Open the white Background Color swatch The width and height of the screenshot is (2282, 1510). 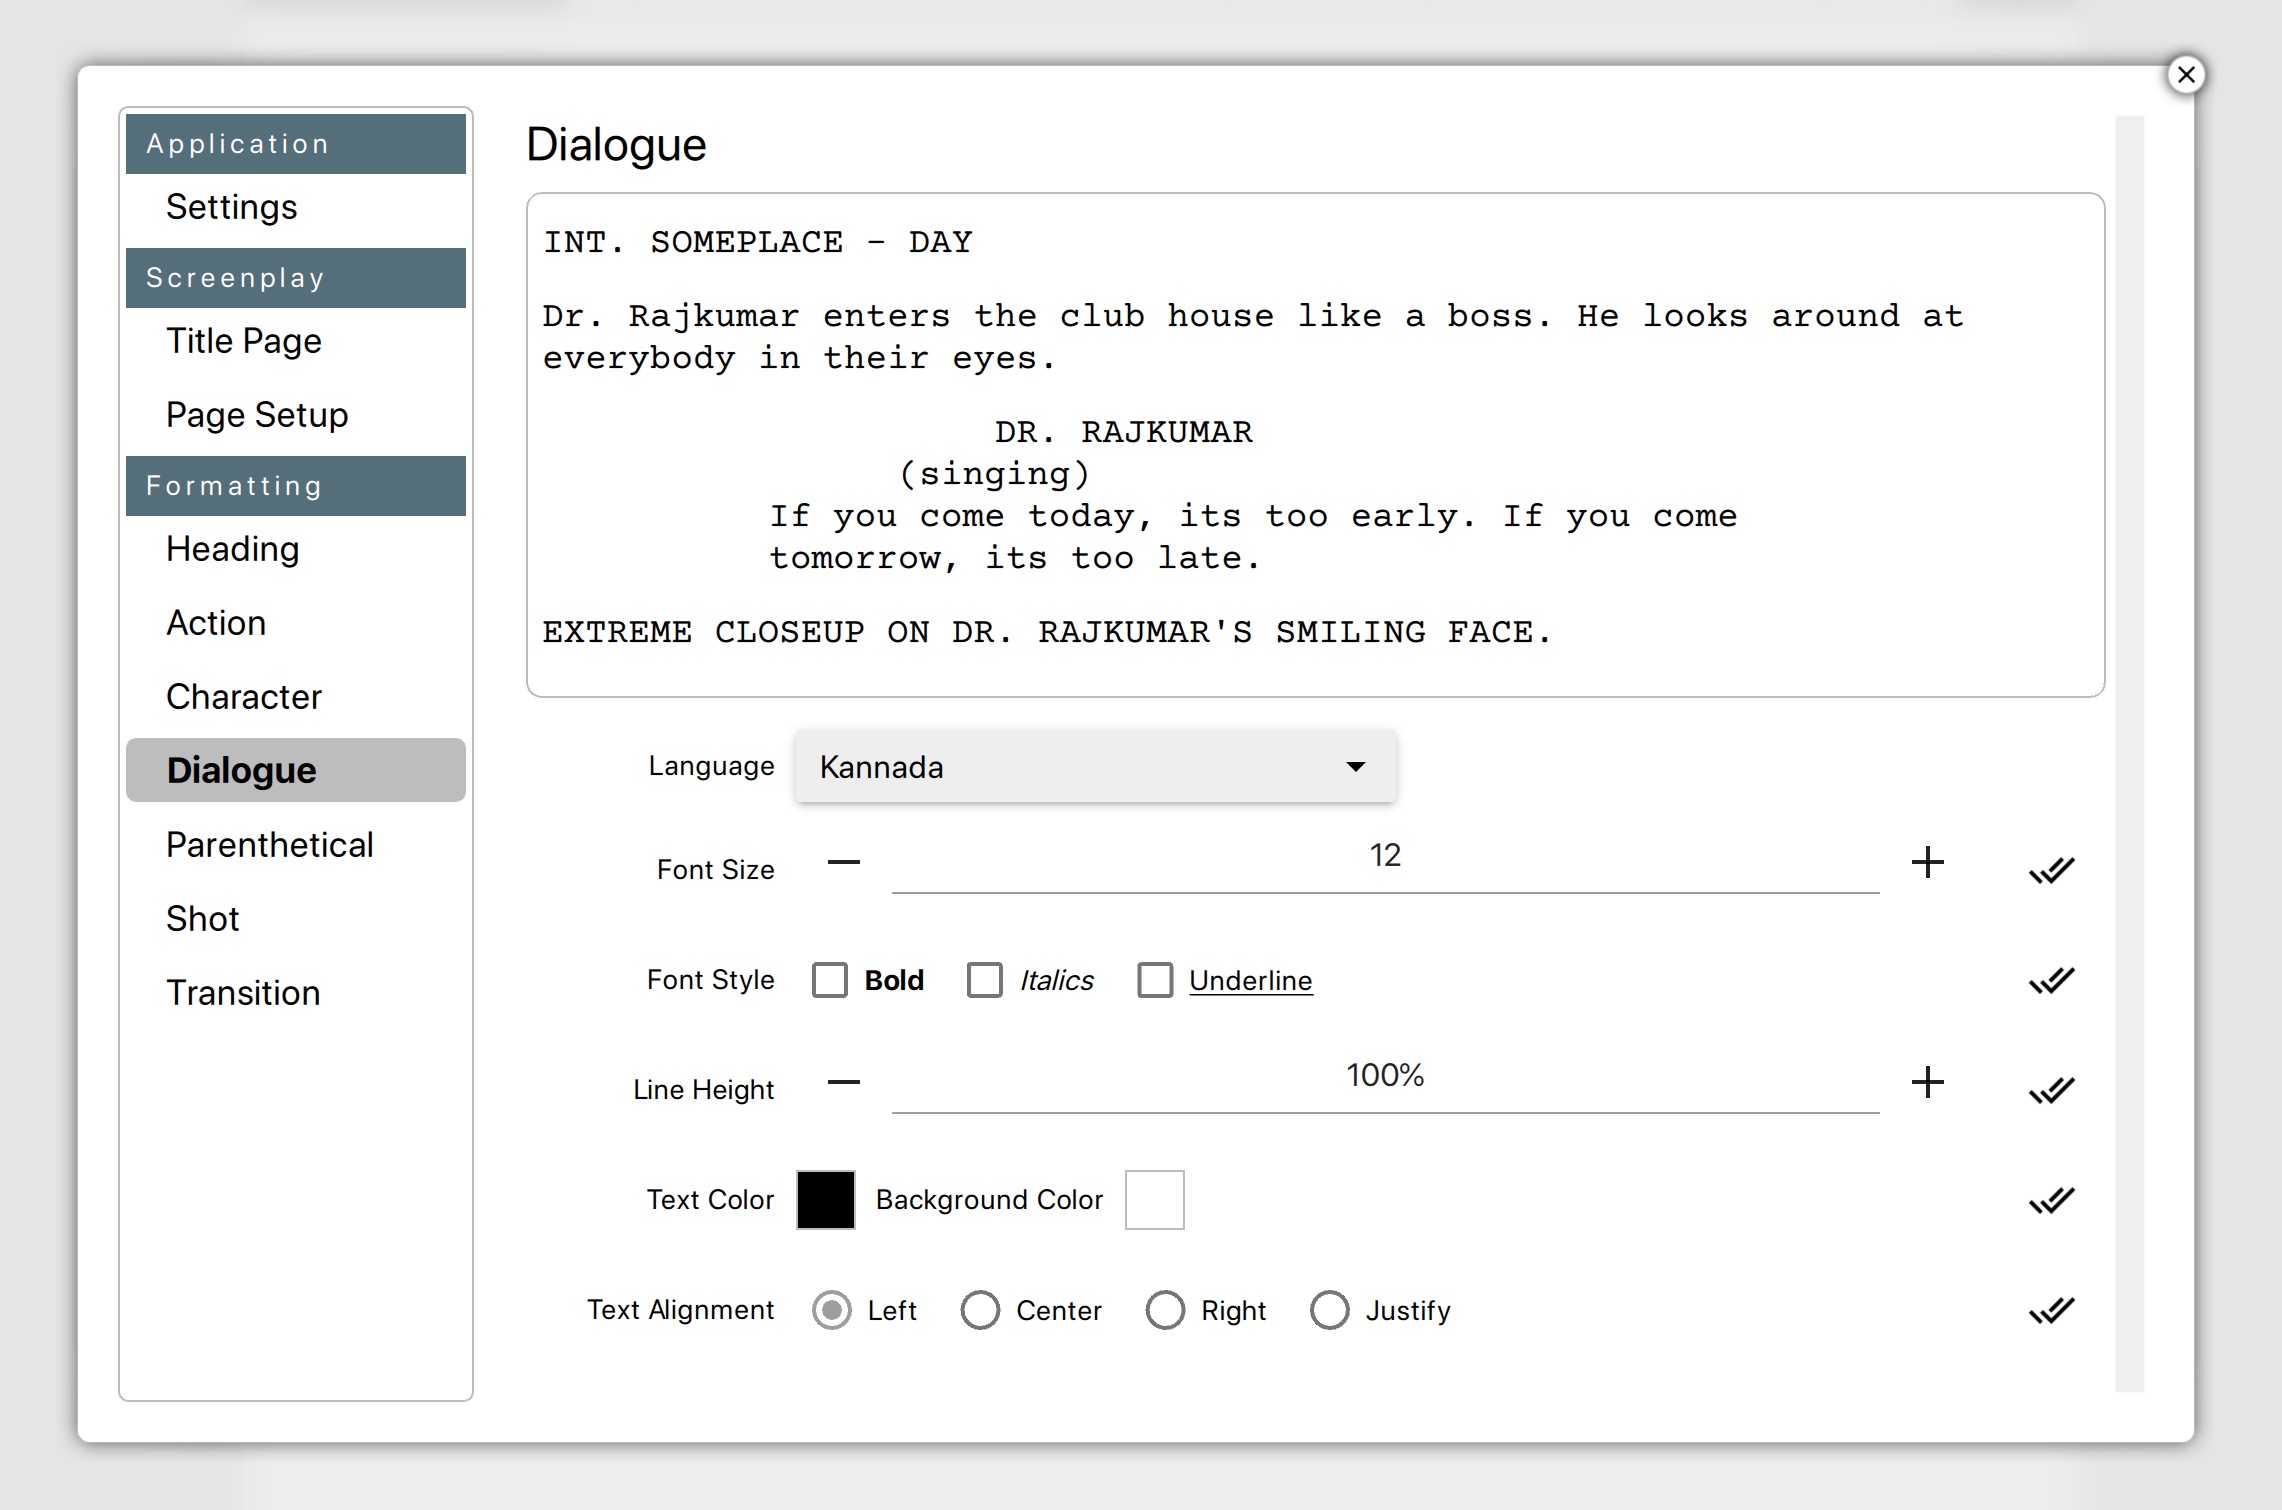[1155, 1200]
